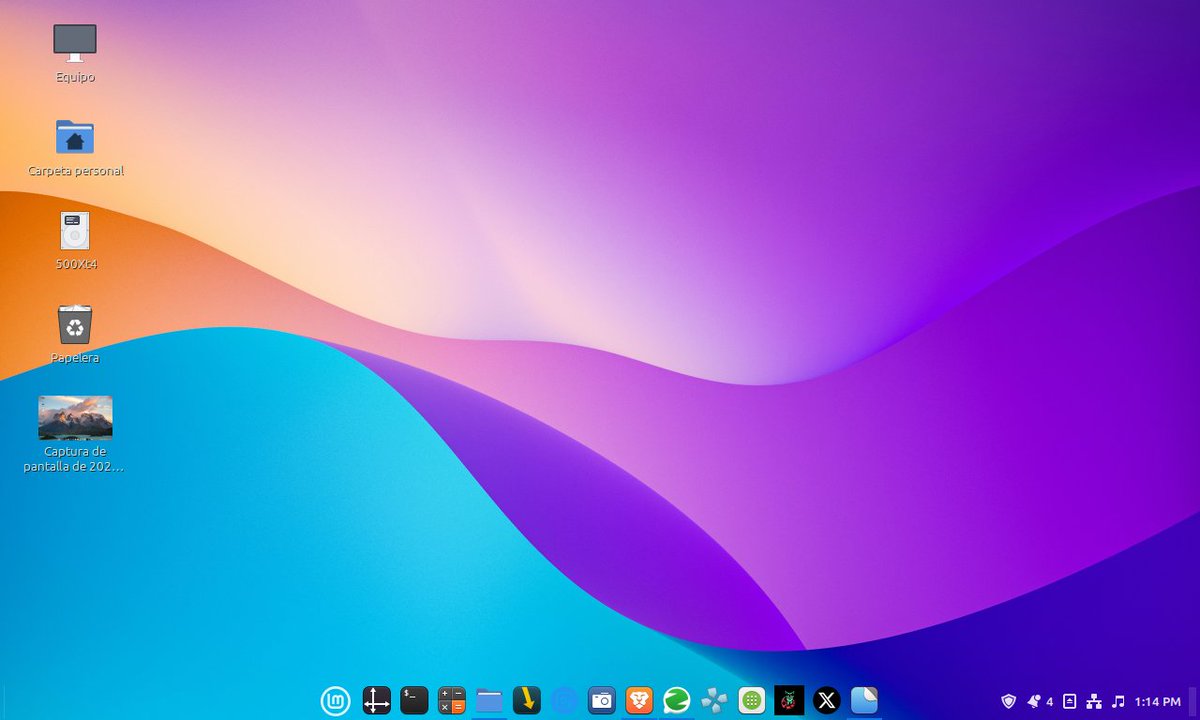Open the X social app from the dock

pyautogui.click(x=826, y=700)
